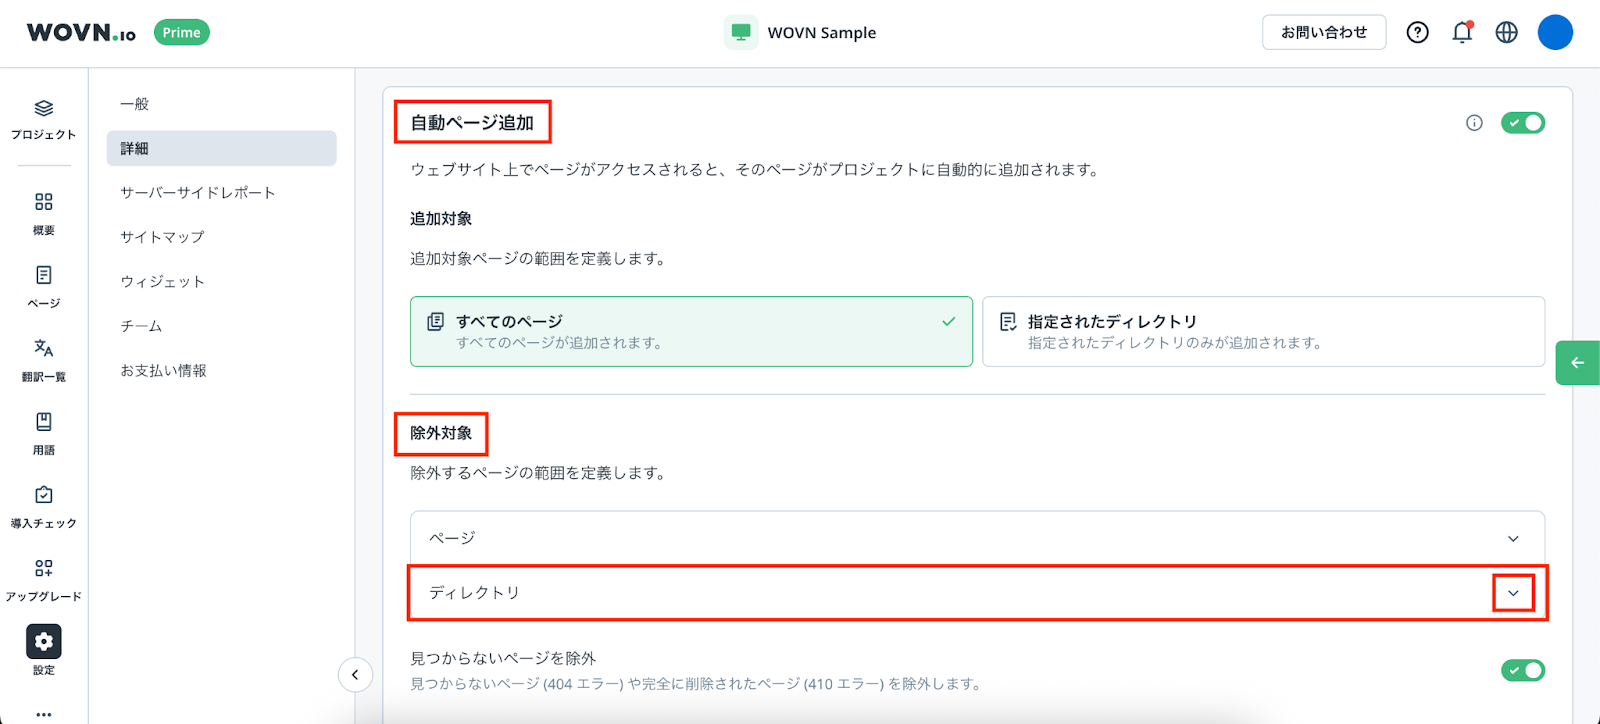Image resolution: width=1600 pixels, height=724 pixels.
Task: Select the 指定されたディレクトリ option card
Action: pos(1262,331)
